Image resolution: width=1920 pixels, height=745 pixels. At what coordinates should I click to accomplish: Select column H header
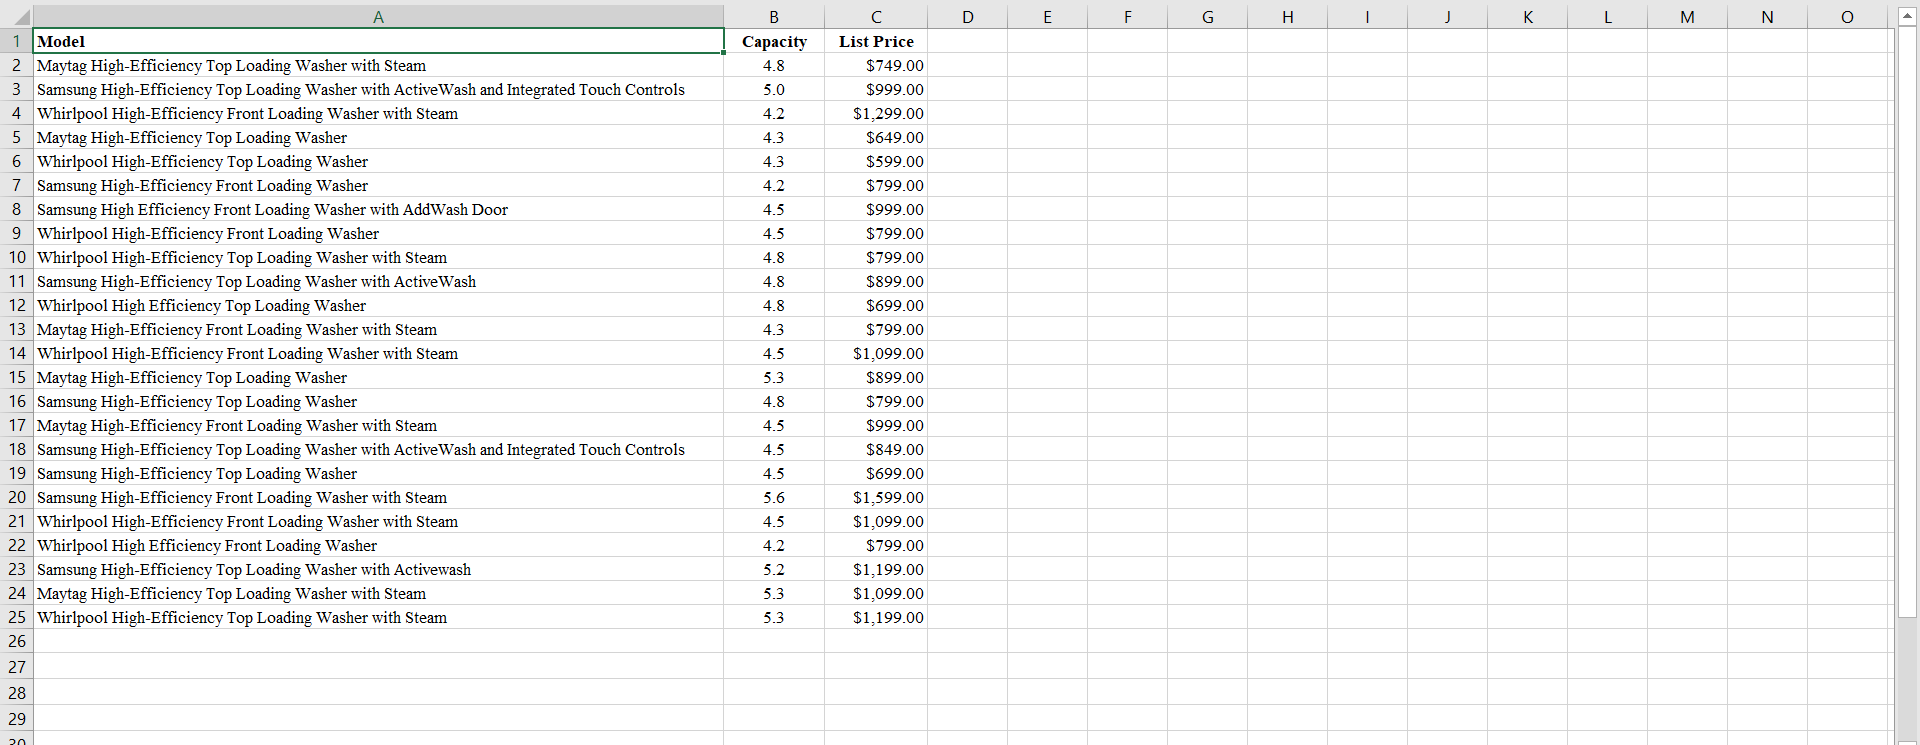point(1287,17)
